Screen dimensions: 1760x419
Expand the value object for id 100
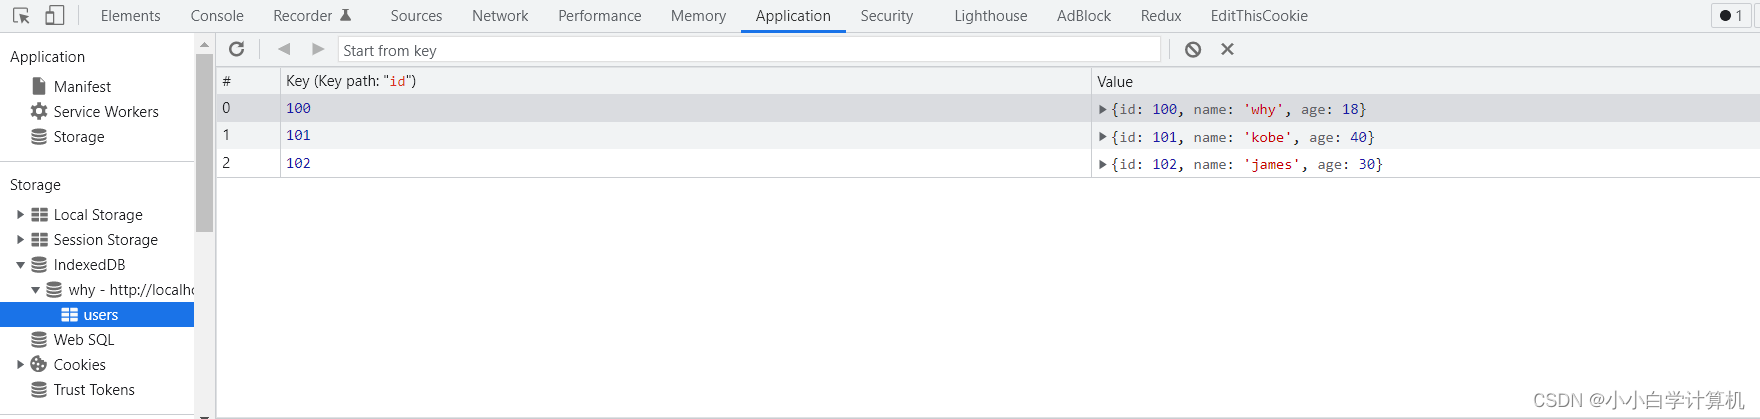[x=1102, y=109]
